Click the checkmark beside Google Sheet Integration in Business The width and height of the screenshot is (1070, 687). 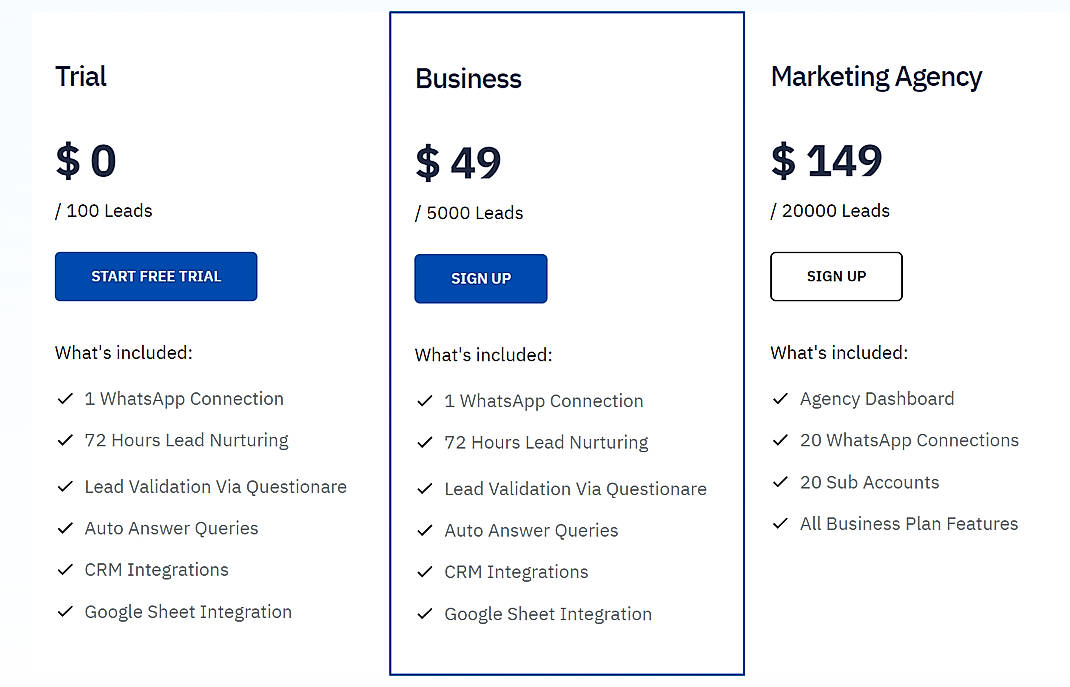(425, 613)
